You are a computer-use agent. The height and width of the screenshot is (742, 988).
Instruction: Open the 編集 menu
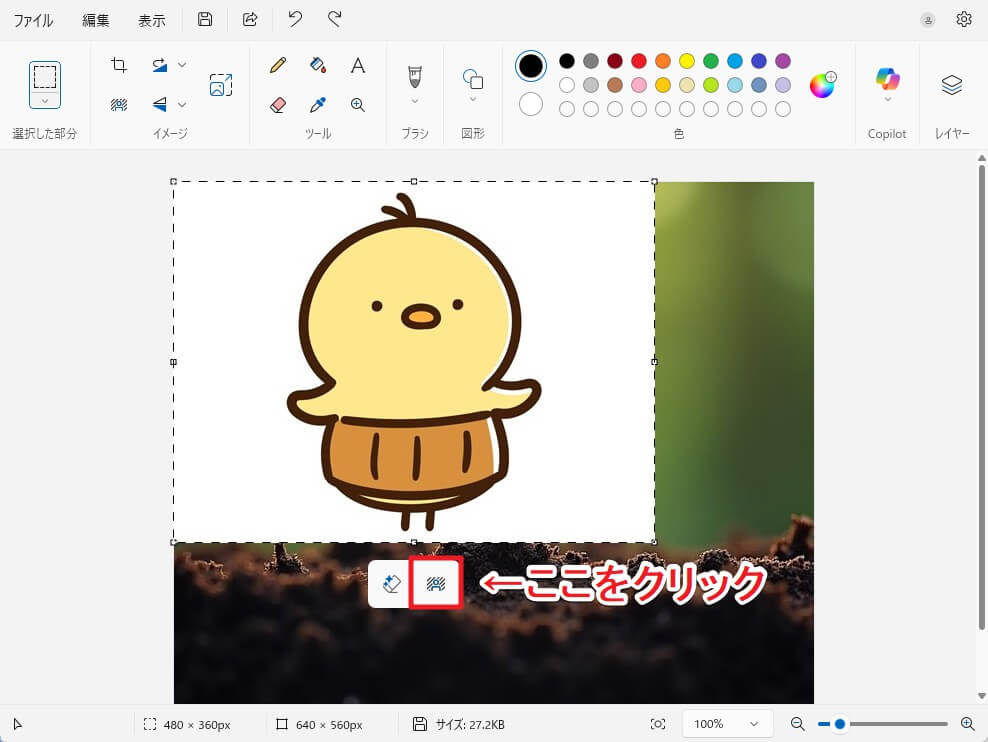pos(96,20)
